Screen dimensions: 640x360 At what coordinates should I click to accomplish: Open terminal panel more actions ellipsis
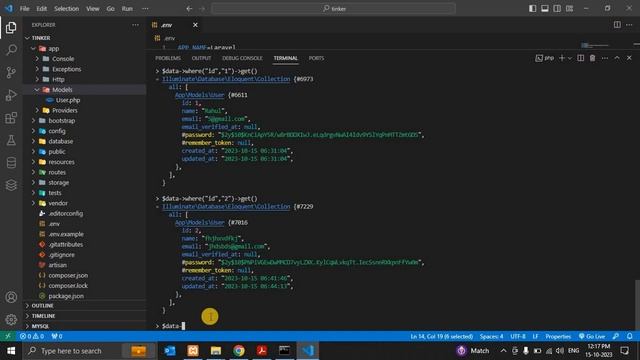click(x=604, y=58)
